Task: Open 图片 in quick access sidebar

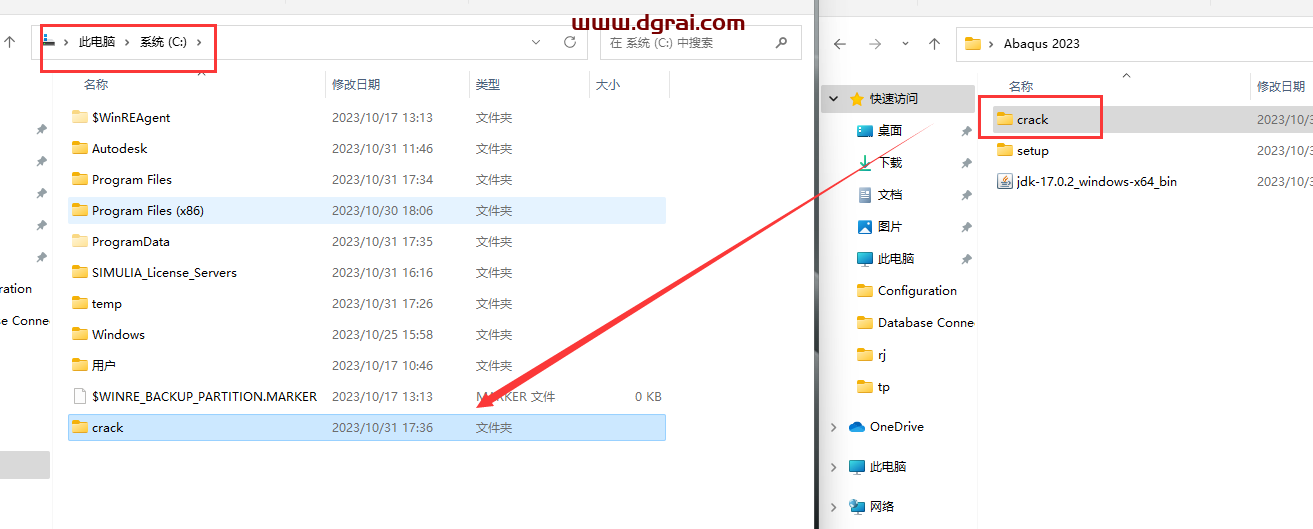Action: [890, 226]
